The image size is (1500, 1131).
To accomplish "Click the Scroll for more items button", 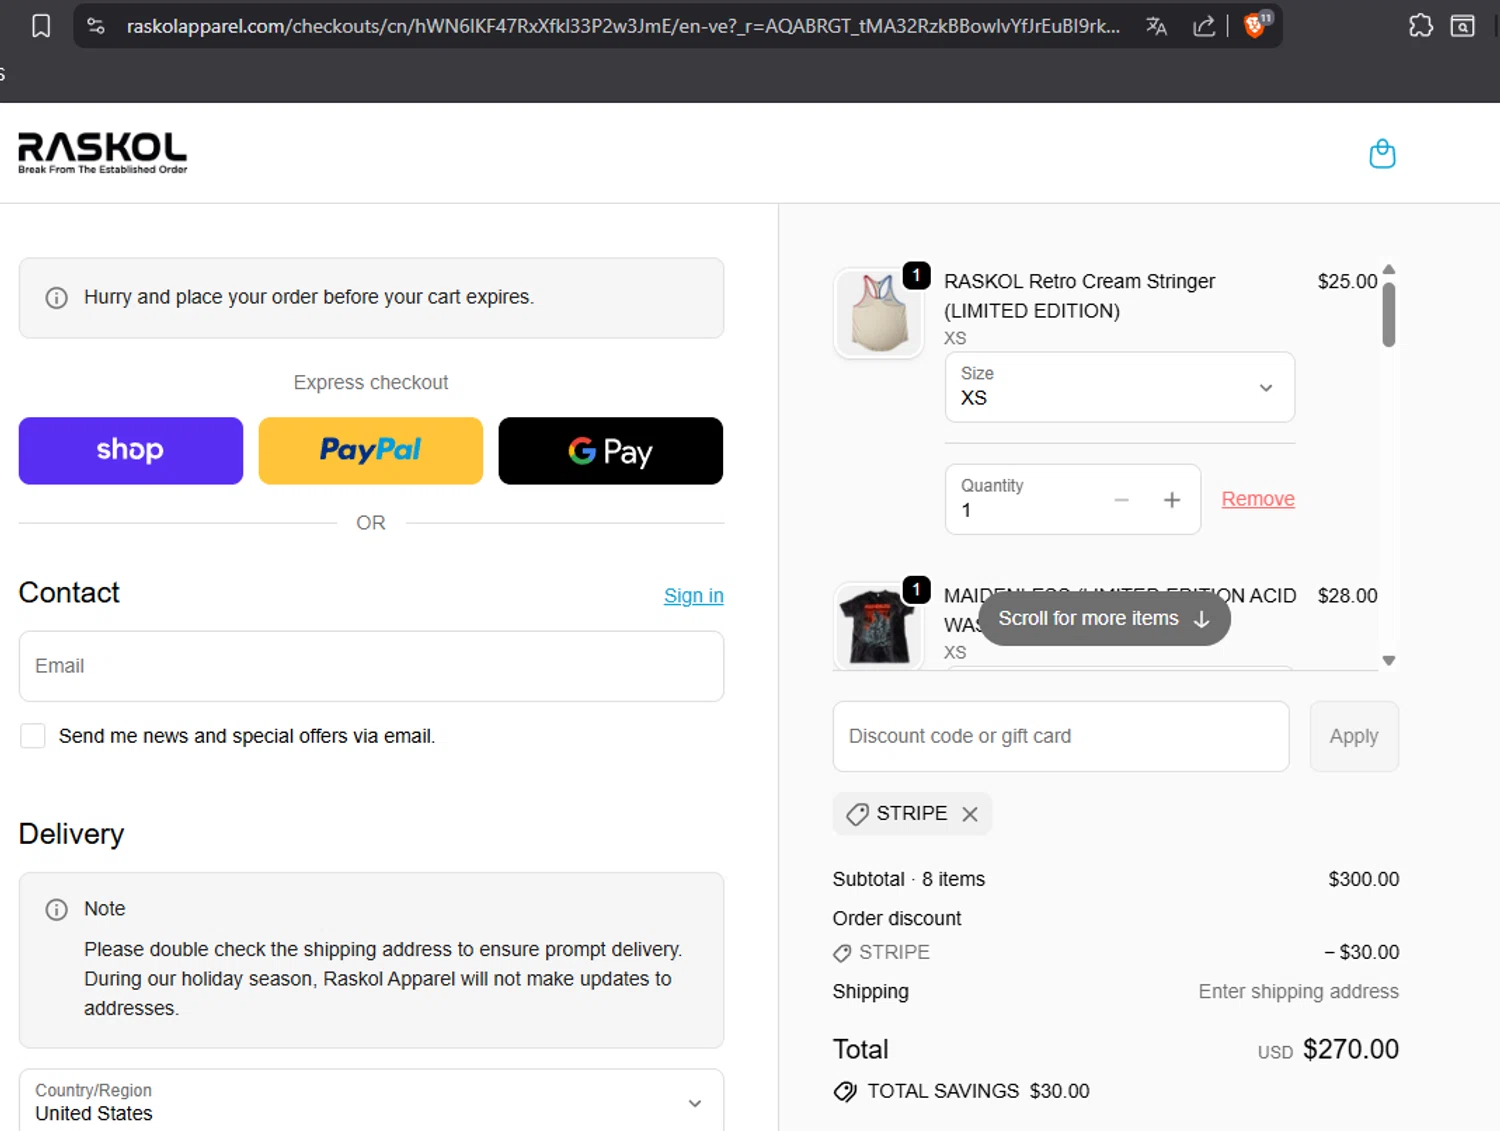I will pyautogui.click(x=1104, y=619).
